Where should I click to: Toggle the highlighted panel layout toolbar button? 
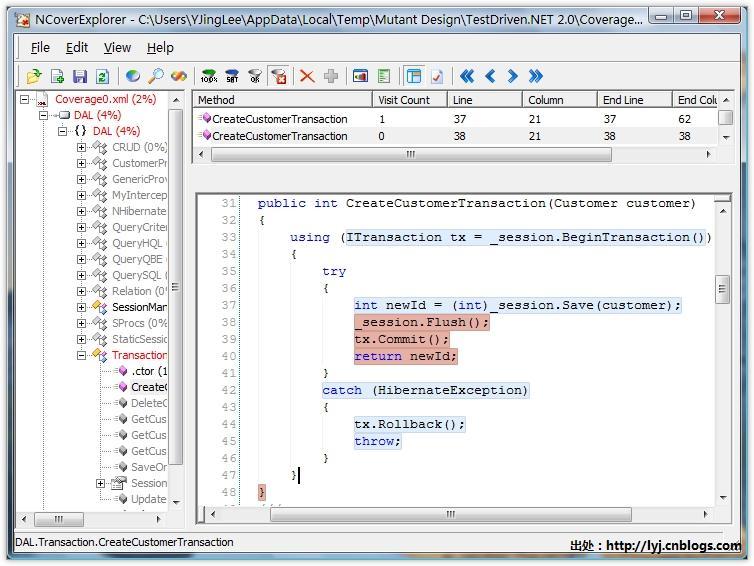coord(413,76)
